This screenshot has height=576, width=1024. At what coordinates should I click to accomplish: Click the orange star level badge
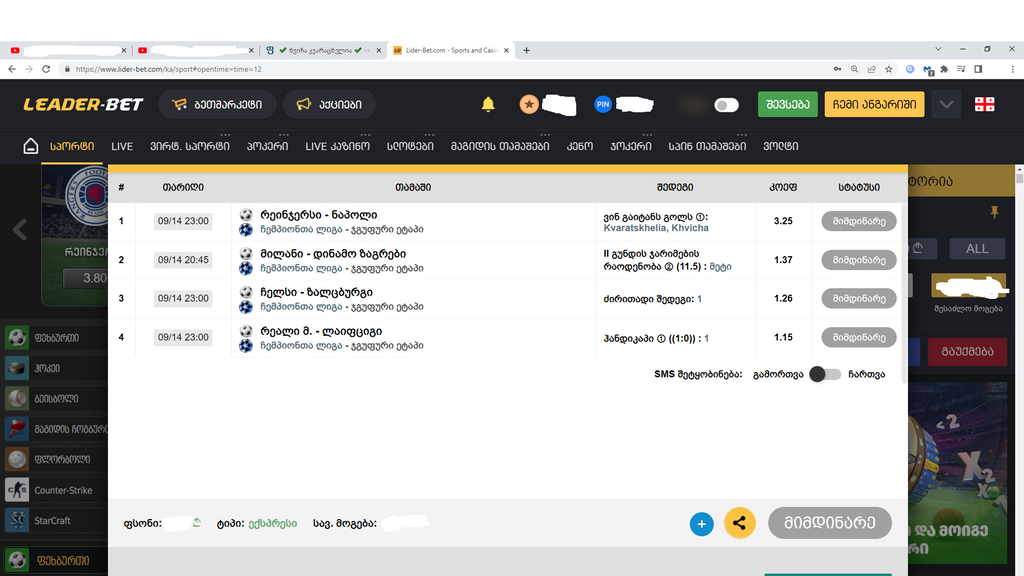[x=529, y=104]
